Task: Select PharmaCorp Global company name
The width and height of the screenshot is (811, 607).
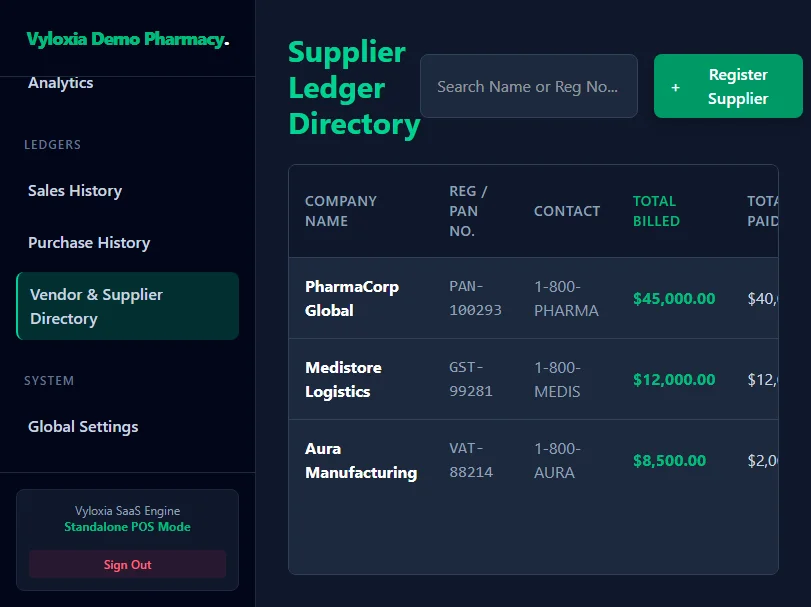Action: pyautogui.click(x=352, y=298)
